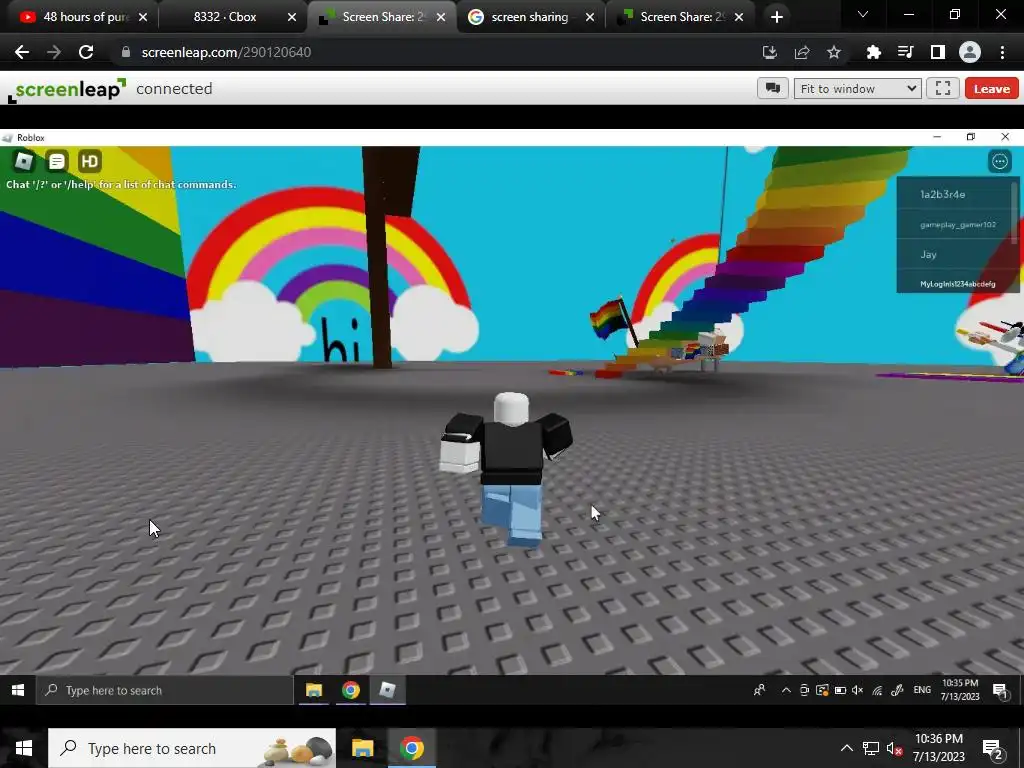Select player gameplay_gamer102 in leaderboard
This screenshot has height=768, width=1024.
pos(956,224)
